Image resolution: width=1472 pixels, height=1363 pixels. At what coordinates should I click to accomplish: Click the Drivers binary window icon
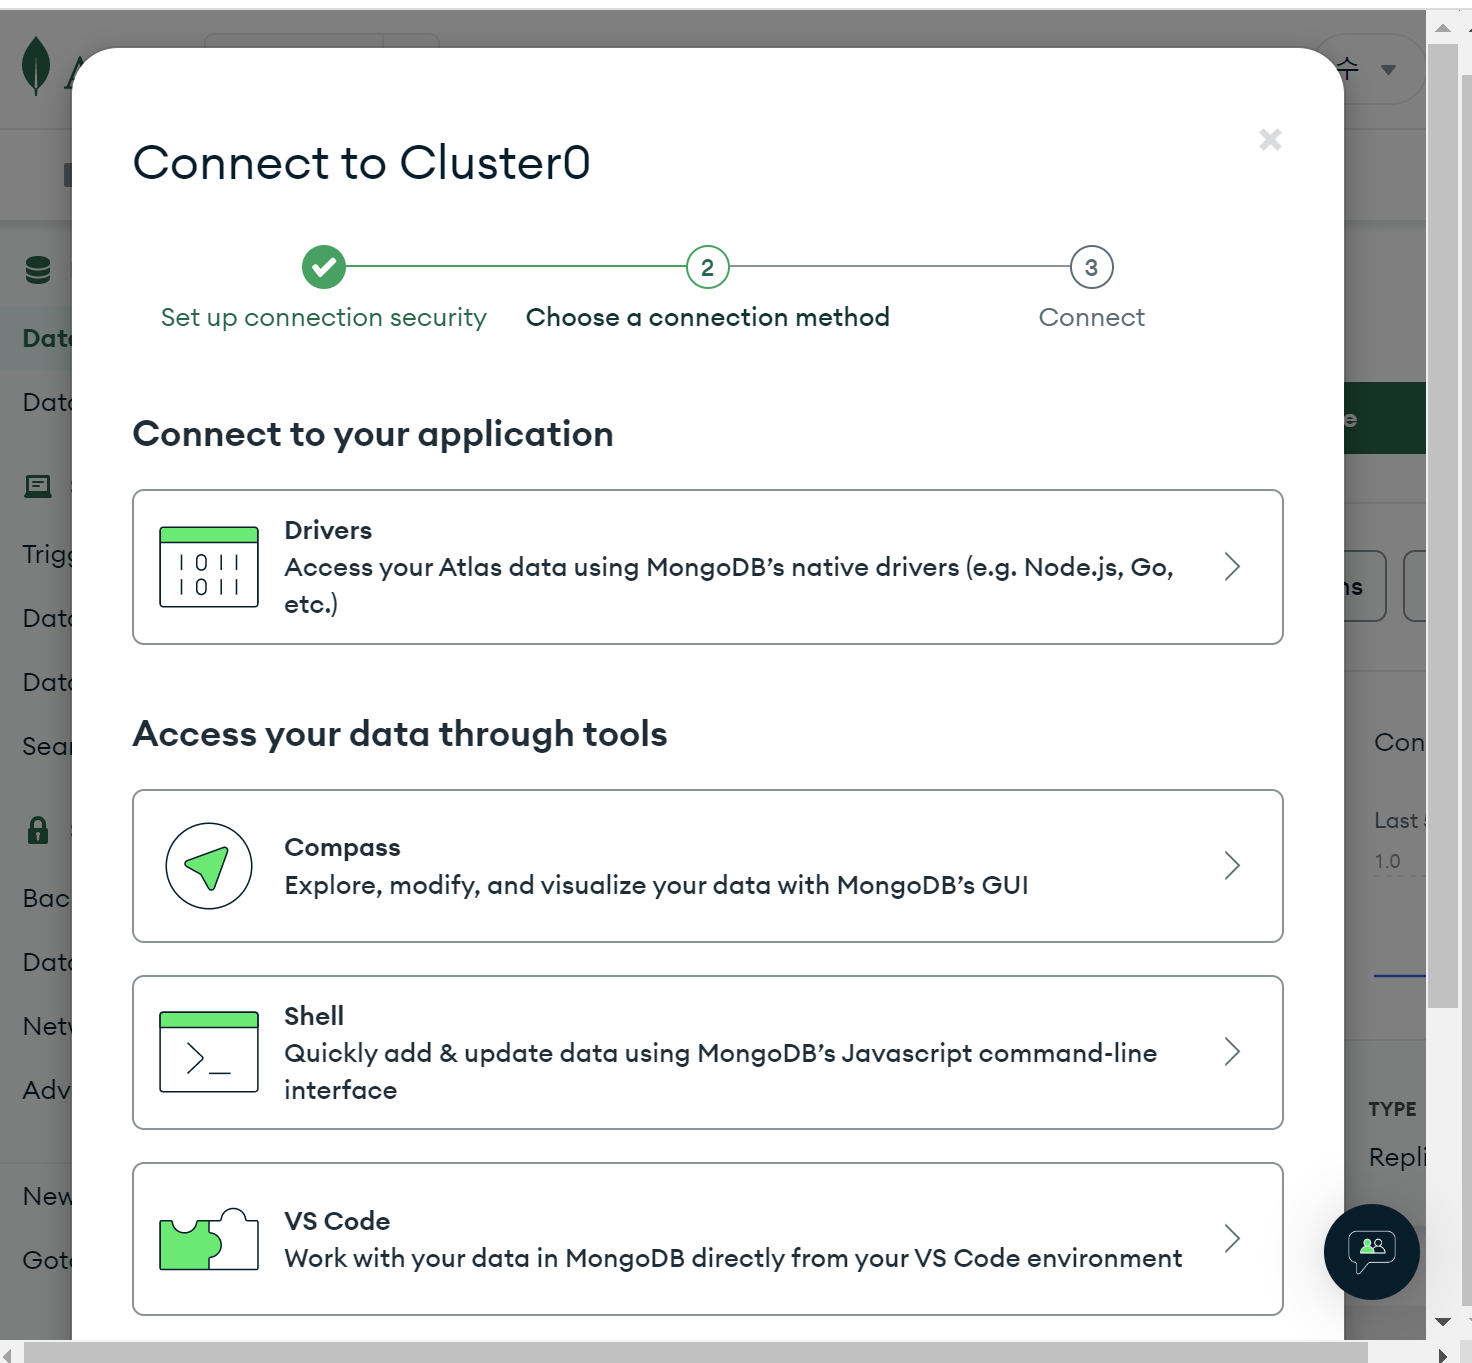click(209, 567)
